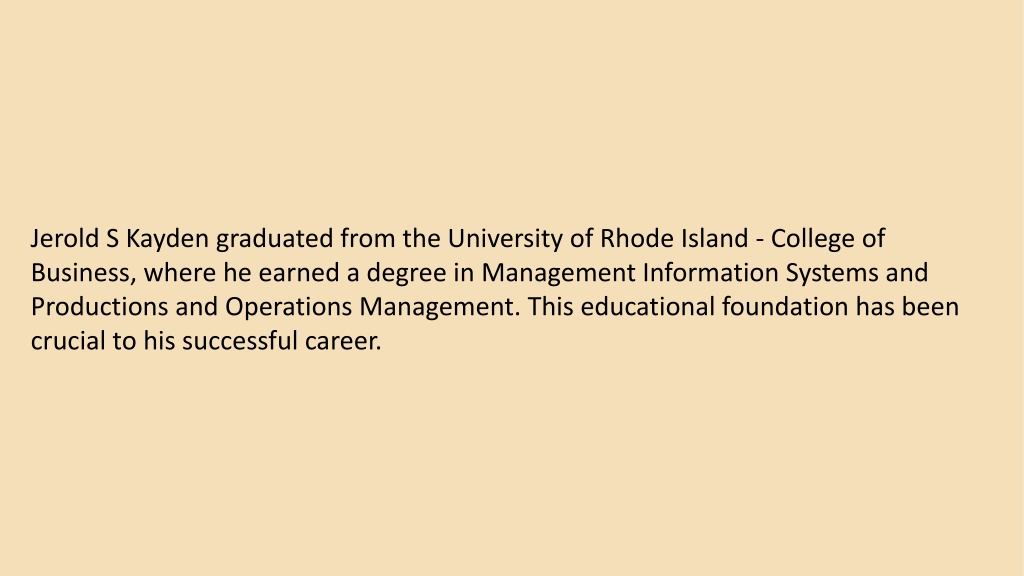The width and height of the screenshot is (1024, 576).
Task: Click the word "educational" in the third line
Action: (x=647, y=306)
